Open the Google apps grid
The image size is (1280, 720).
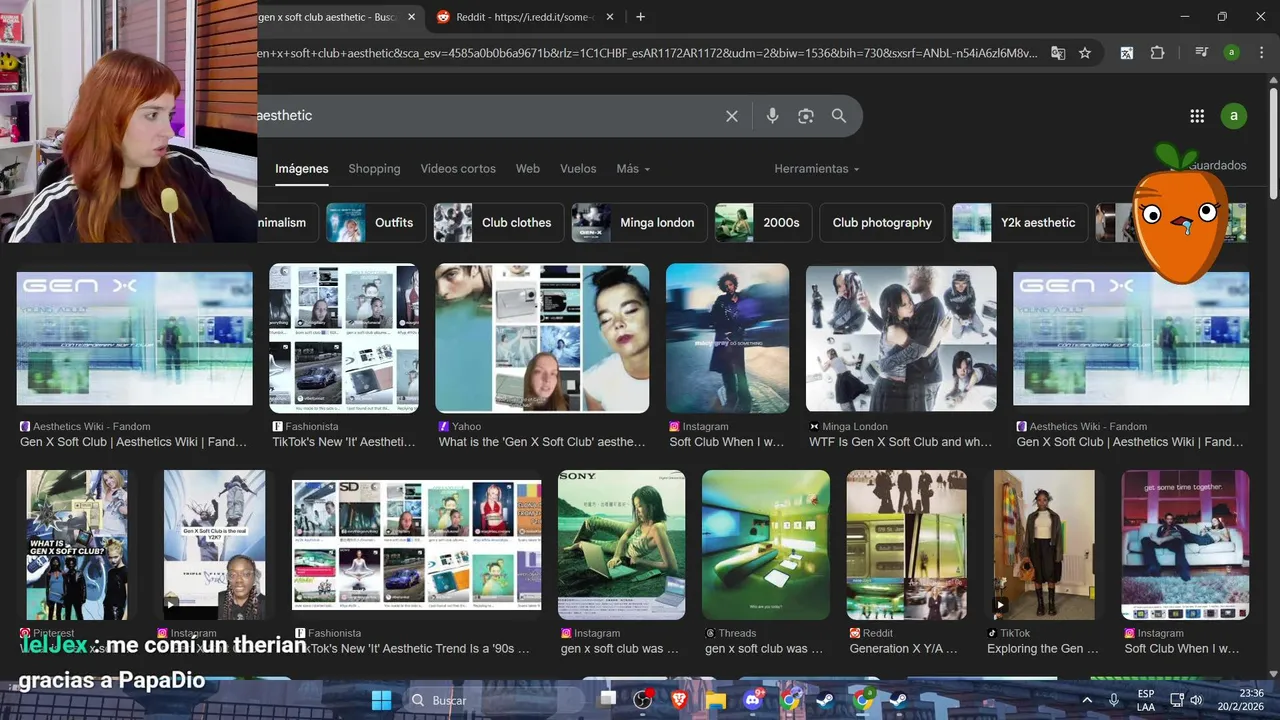pyautogui.click(x=1197, y=116)
